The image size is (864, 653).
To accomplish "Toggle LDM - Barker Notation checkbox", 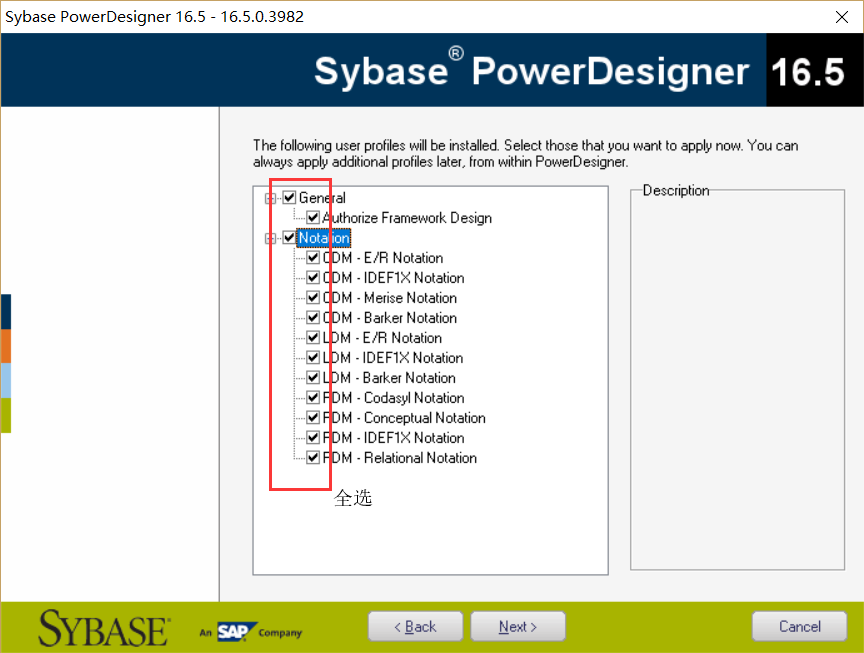I will click(x=313, y=377).
